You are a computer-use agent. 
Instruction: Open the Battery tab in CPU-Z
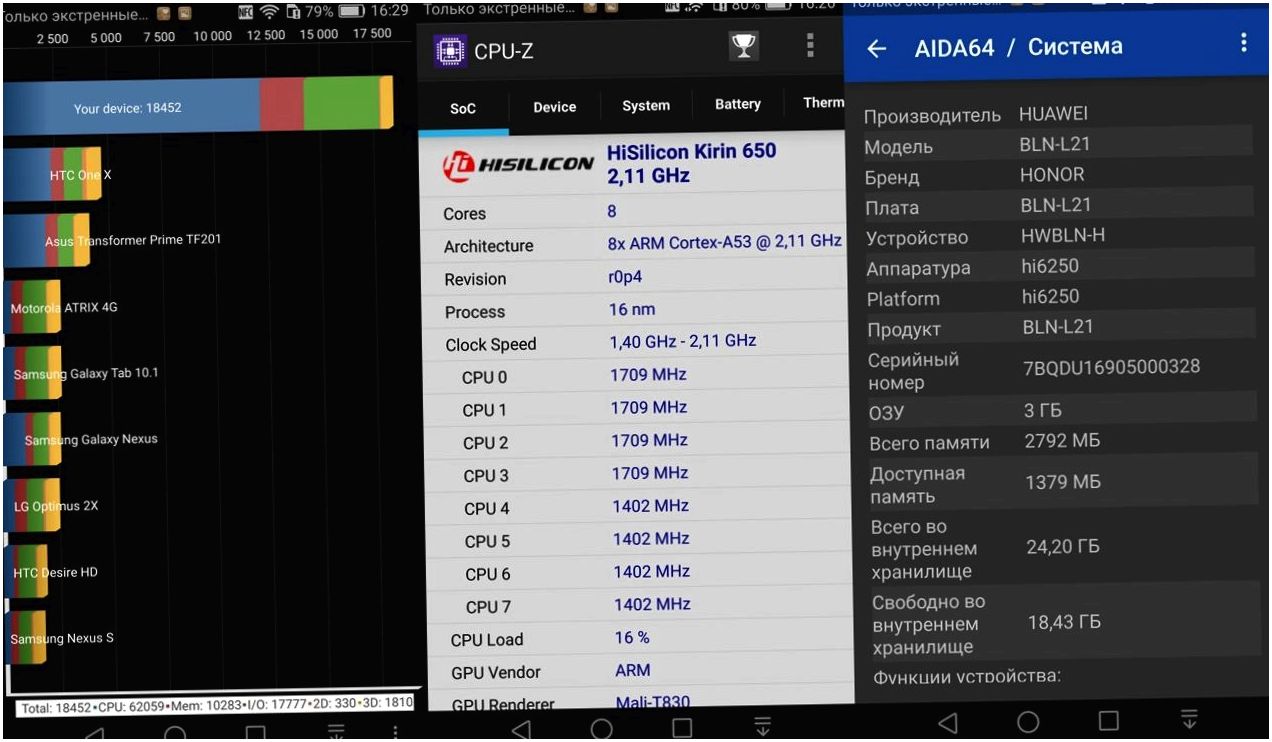[738, 104]
